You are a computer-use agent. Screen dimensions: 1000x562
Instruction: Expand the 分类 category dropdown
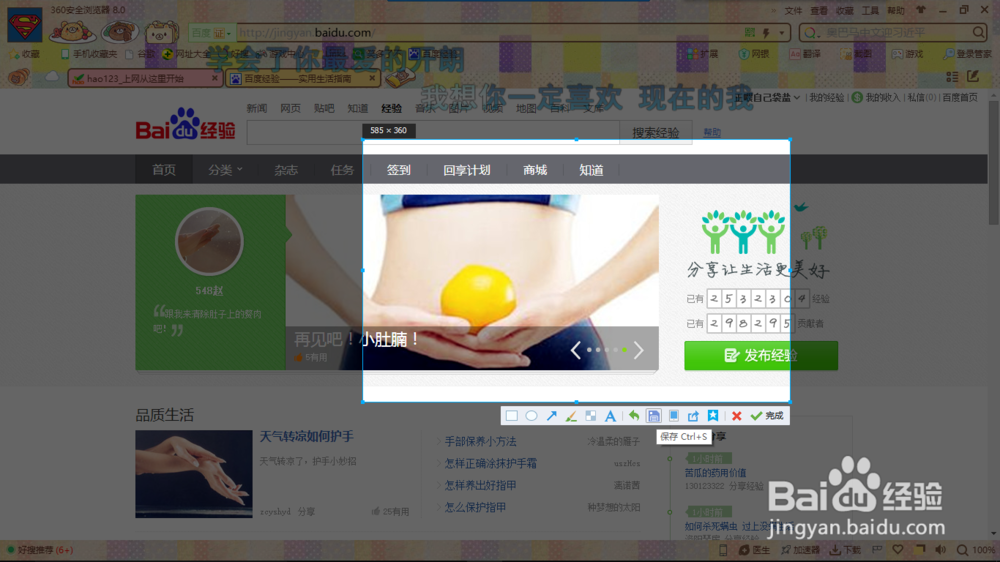(224, 170)
